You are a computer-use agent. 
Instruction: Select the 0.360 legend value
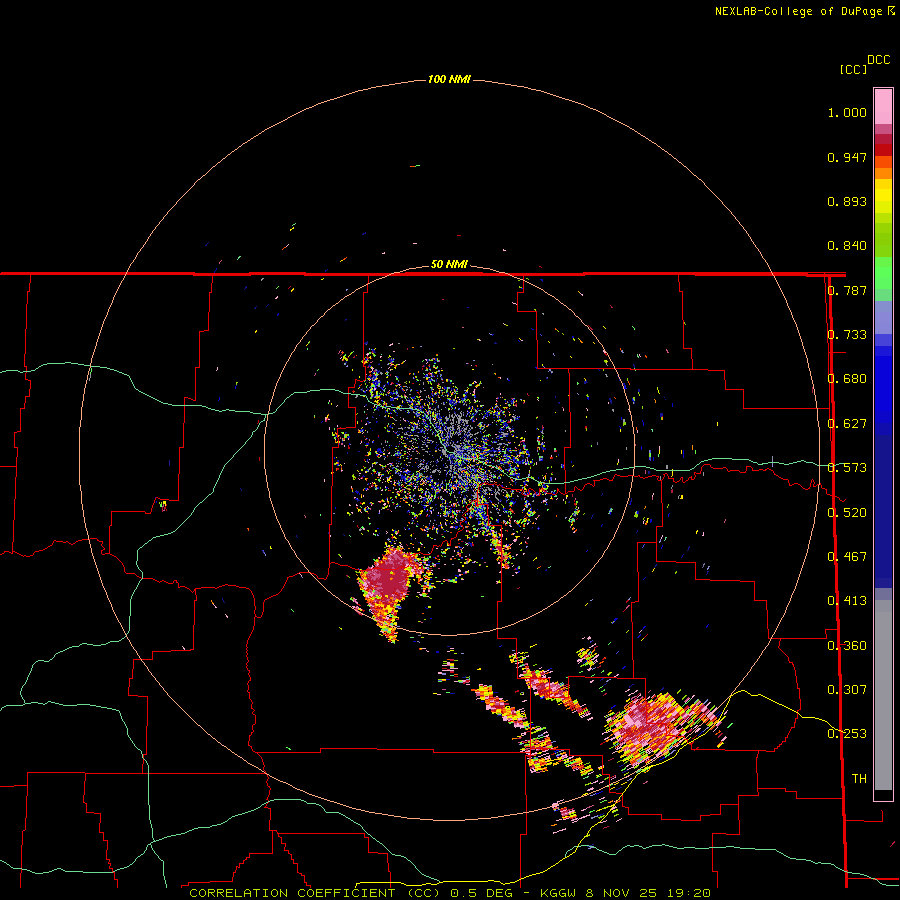(847, 646)
